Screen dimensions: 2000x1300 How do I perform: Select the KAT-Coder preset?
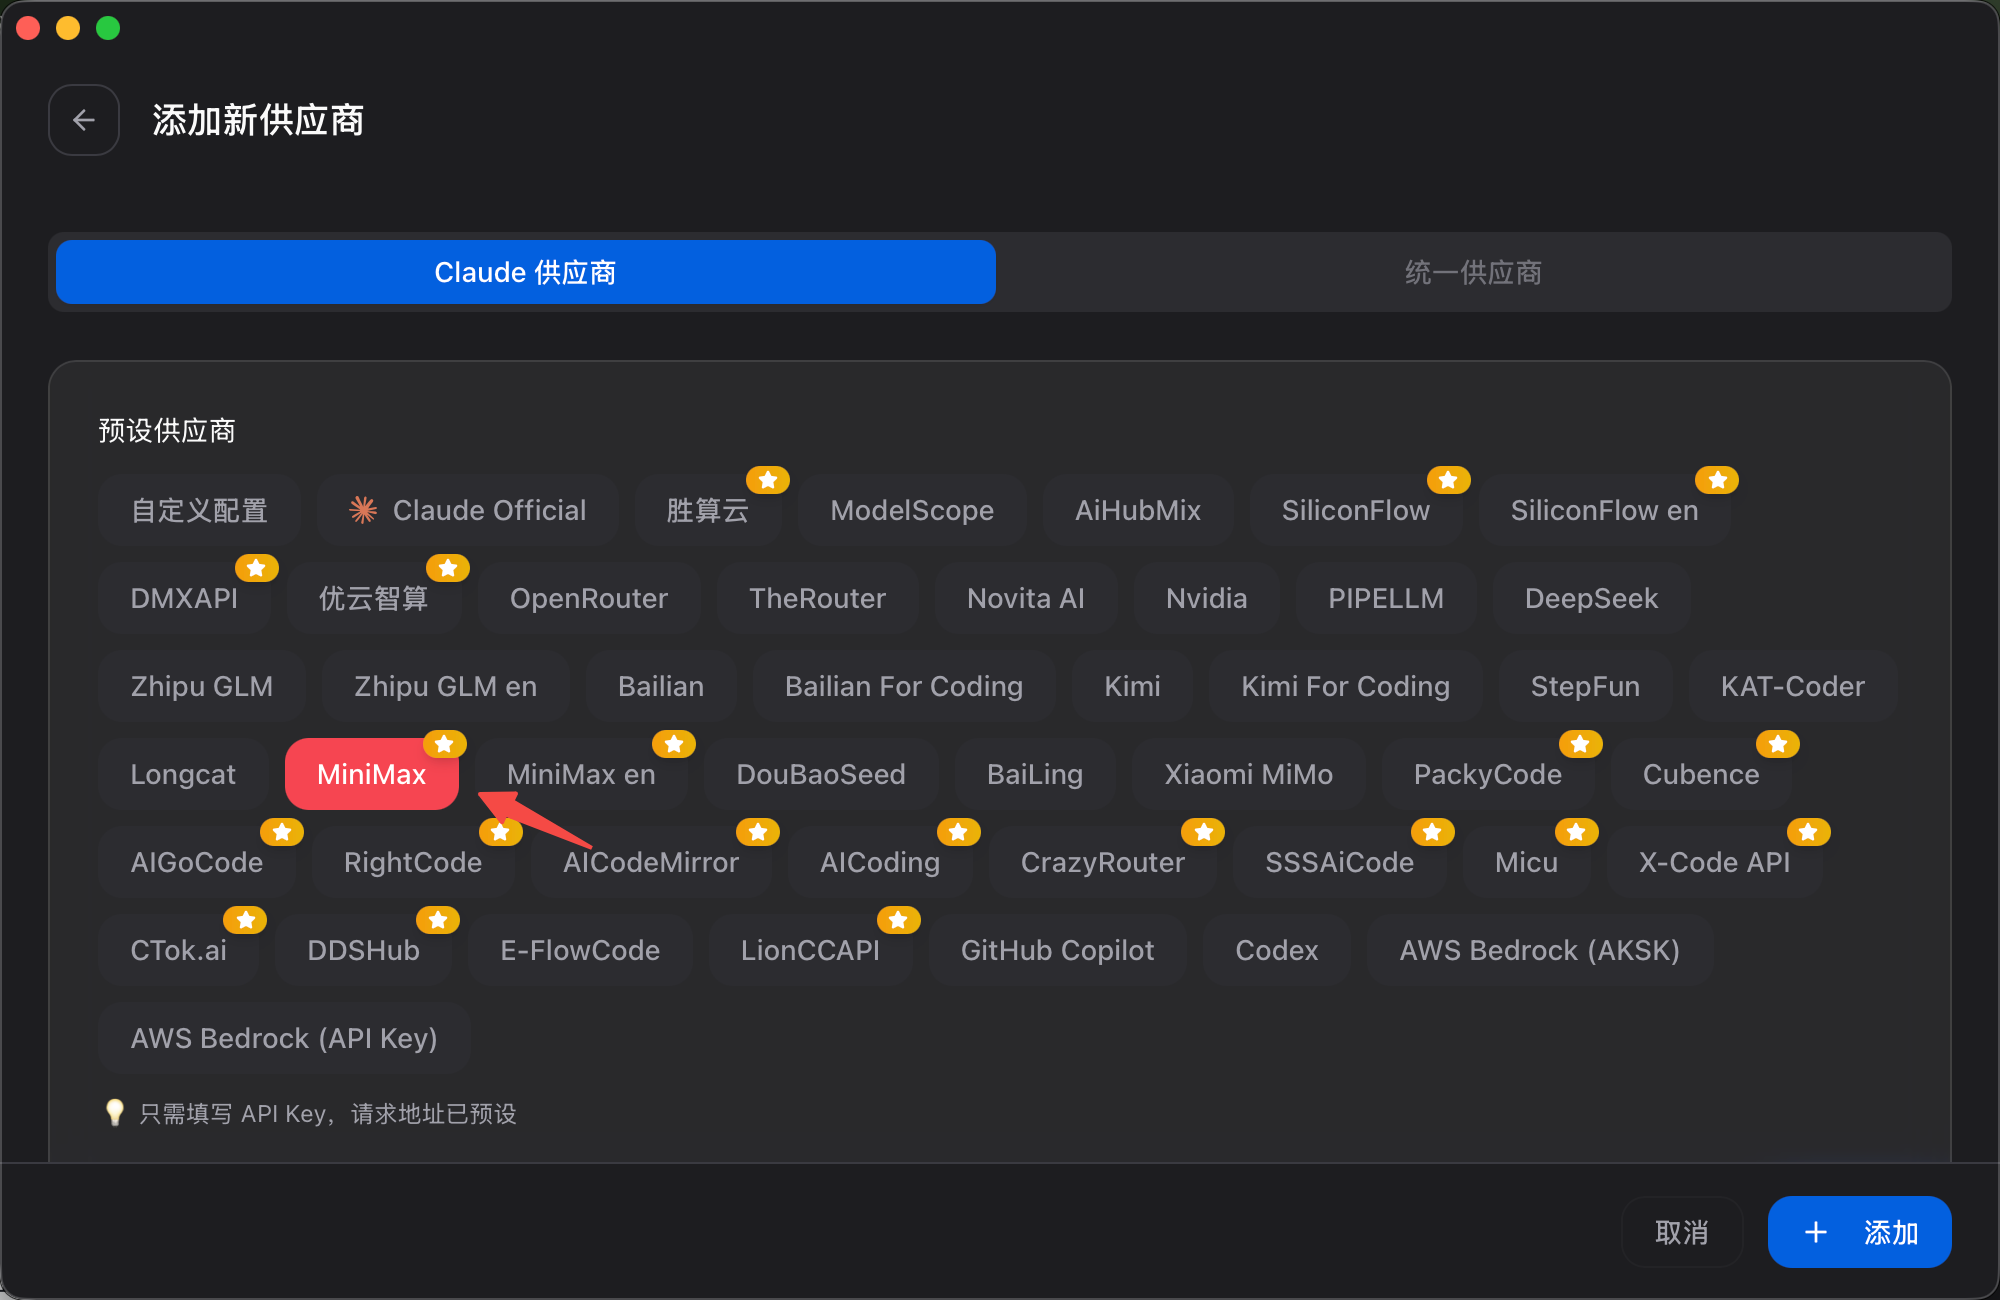(x=1793, y=686)
